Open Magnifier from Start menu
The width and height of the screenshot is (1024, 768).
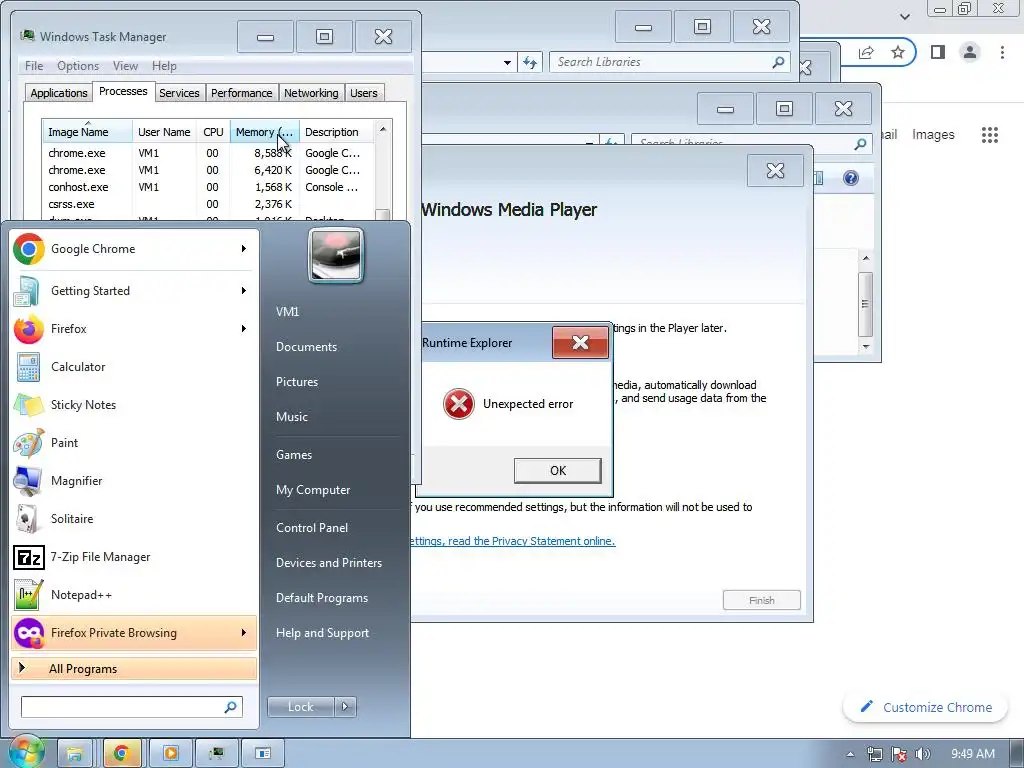(x=134, y=480)
